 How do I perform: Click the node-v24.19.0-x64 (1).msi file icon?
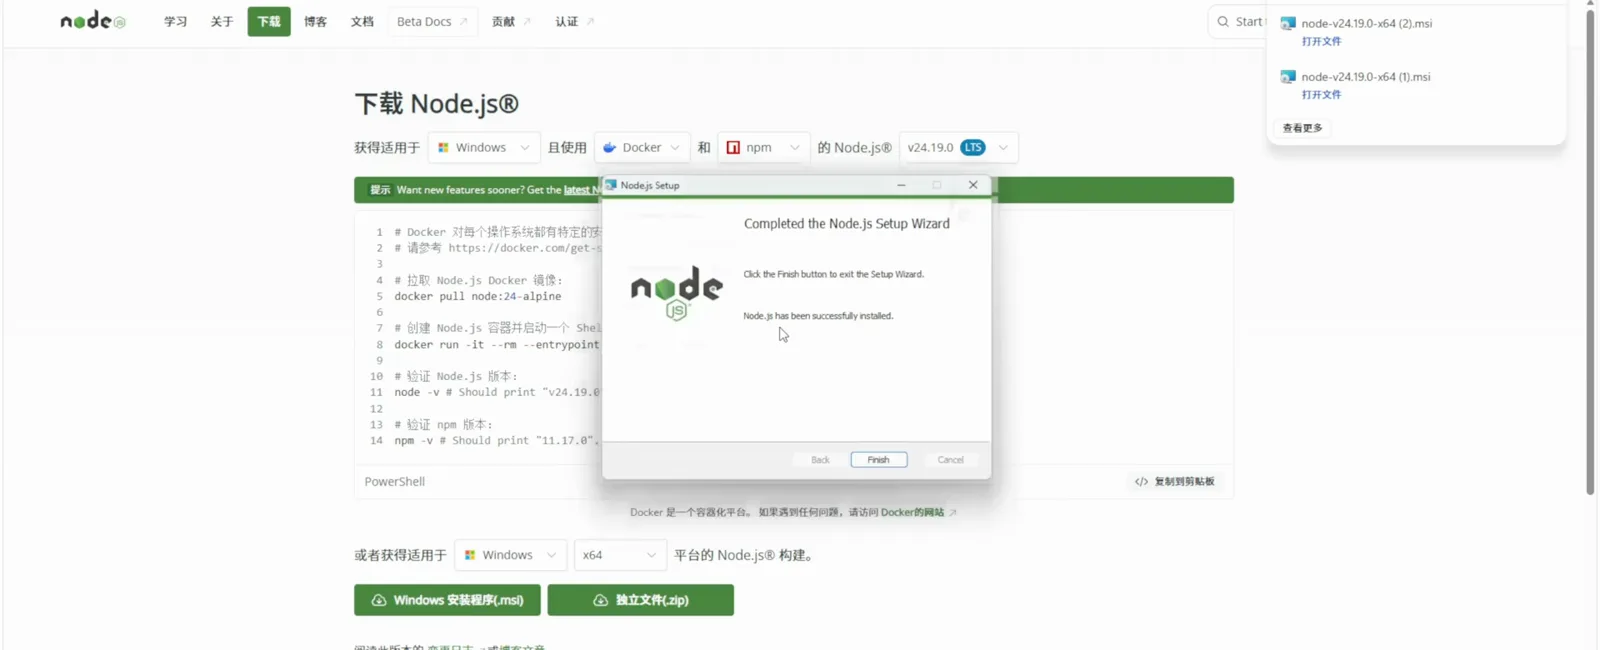(x=1288, y=76)
